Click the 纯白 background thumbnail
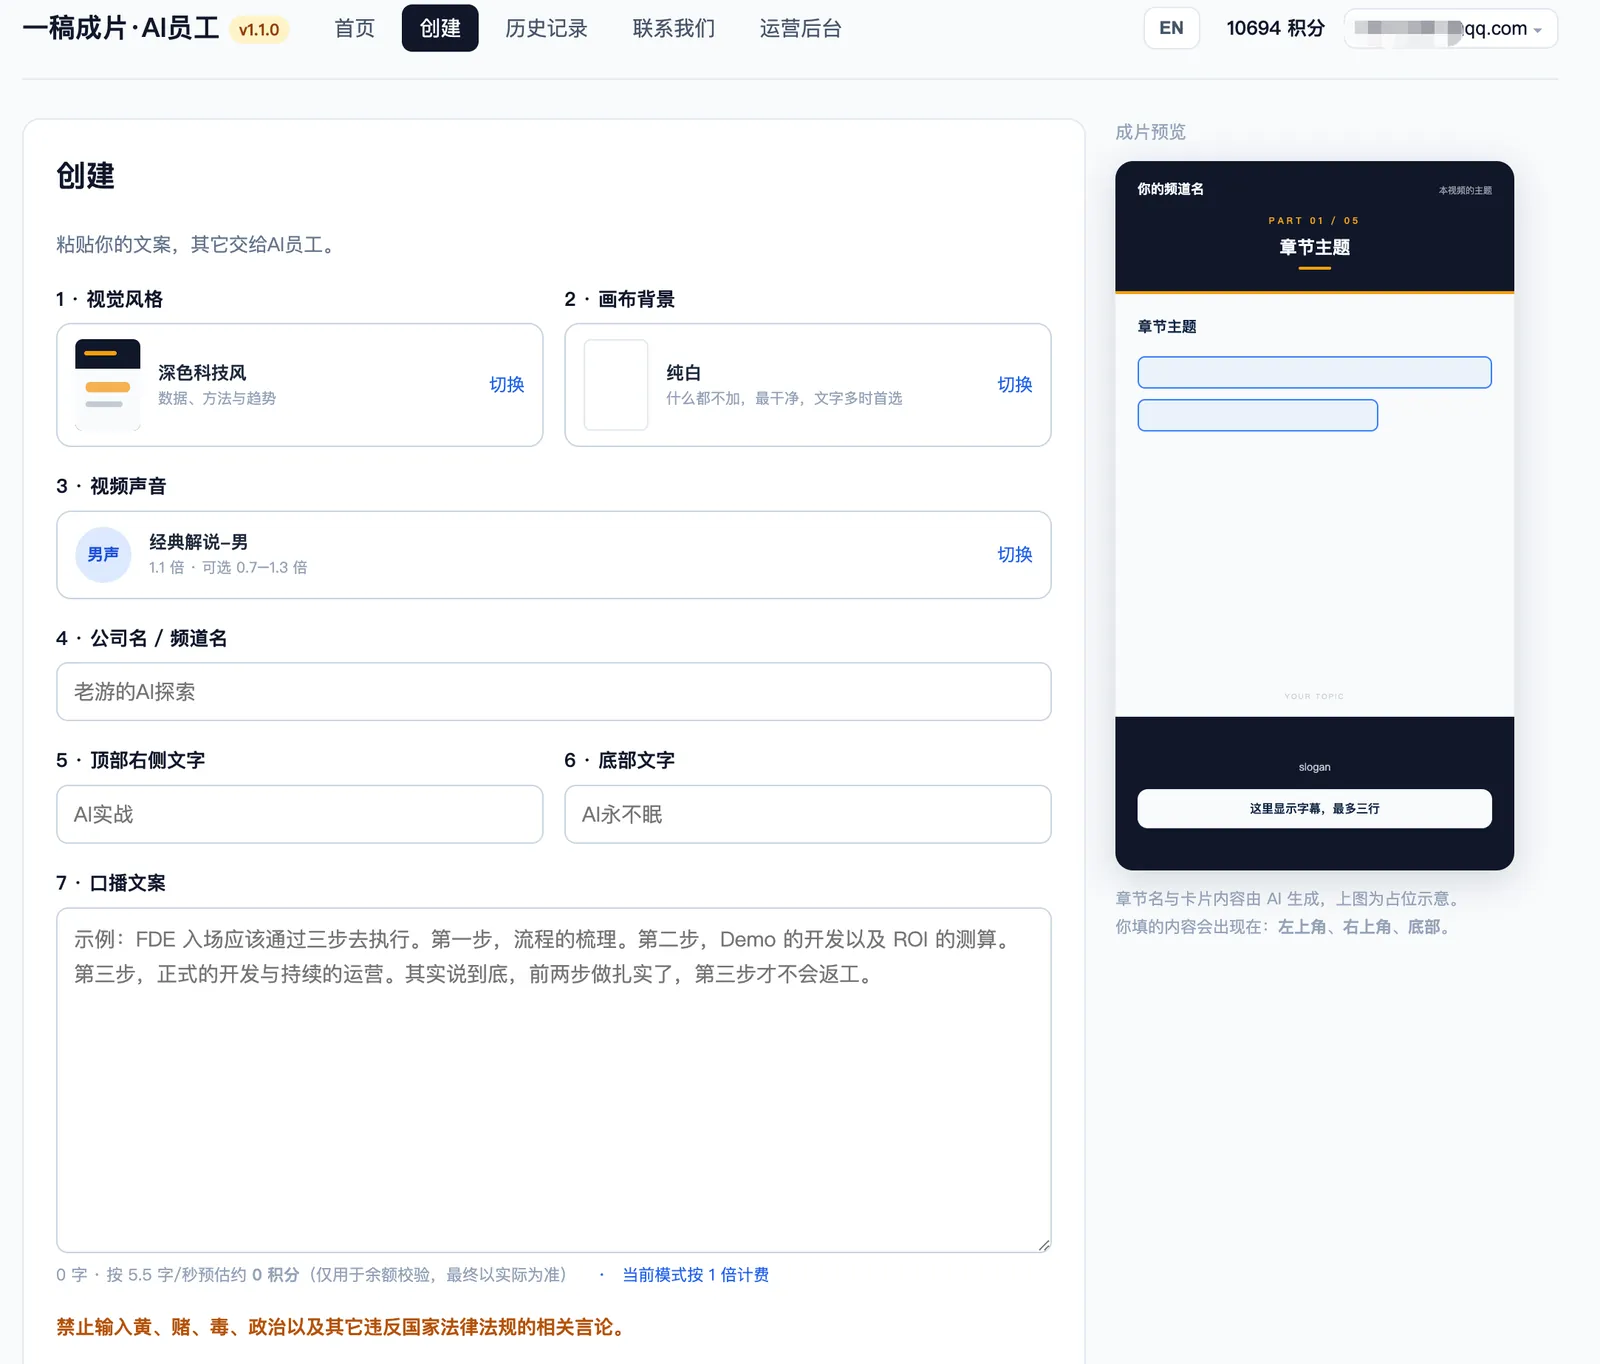 [x=616, y=385]
